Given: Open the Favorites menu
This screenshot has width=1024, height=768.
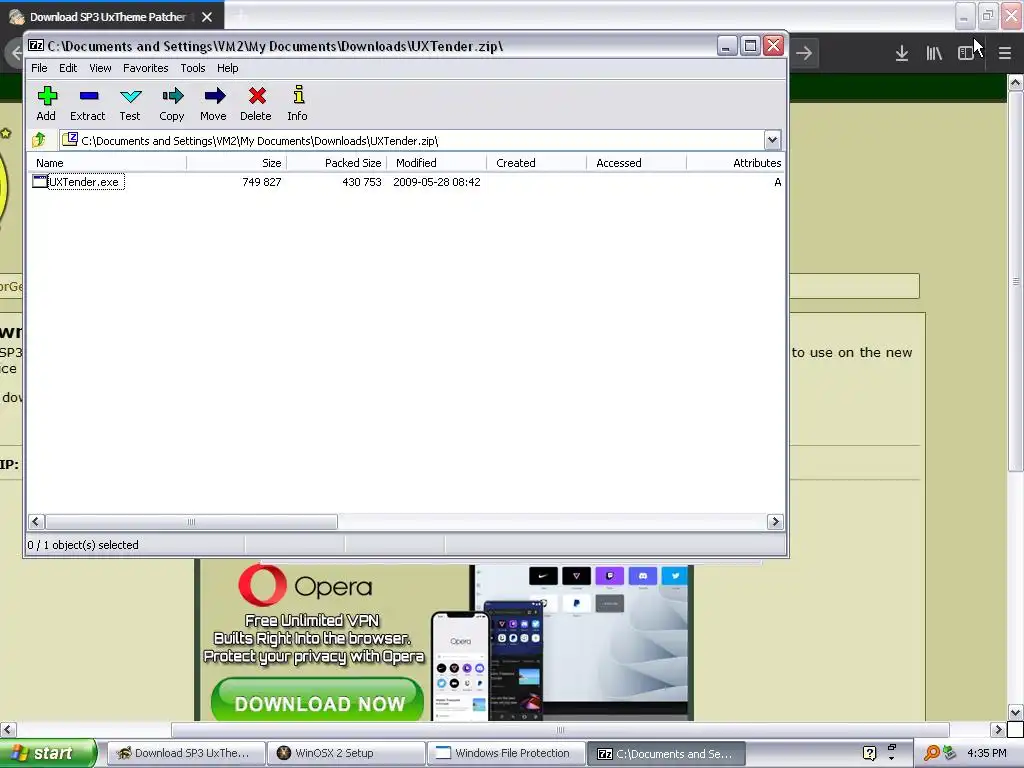Looking at the screenshot, I should click(x=146, y=68).
